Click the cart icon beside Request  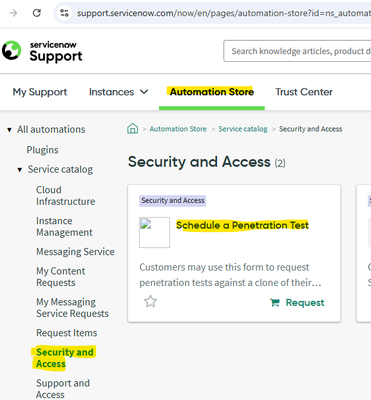pyautogui.click(x=275, y=303)
